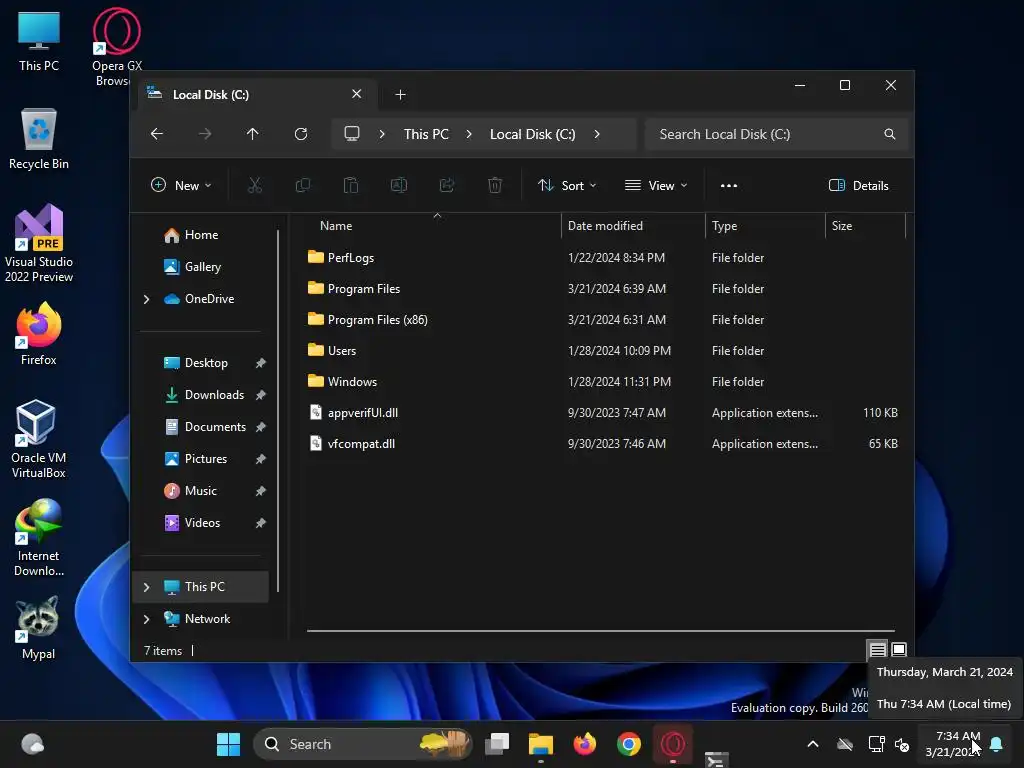Open pinned Pictures folder
The image size is (1024, 768).
(206, 459)
